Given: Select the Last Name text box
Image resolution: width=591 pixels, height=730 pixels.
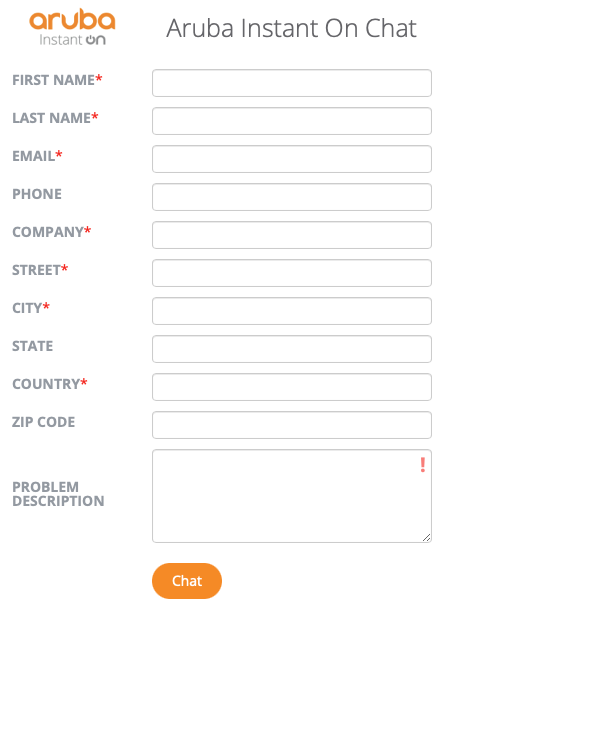Looking at the screenshot, I should 292,121.
